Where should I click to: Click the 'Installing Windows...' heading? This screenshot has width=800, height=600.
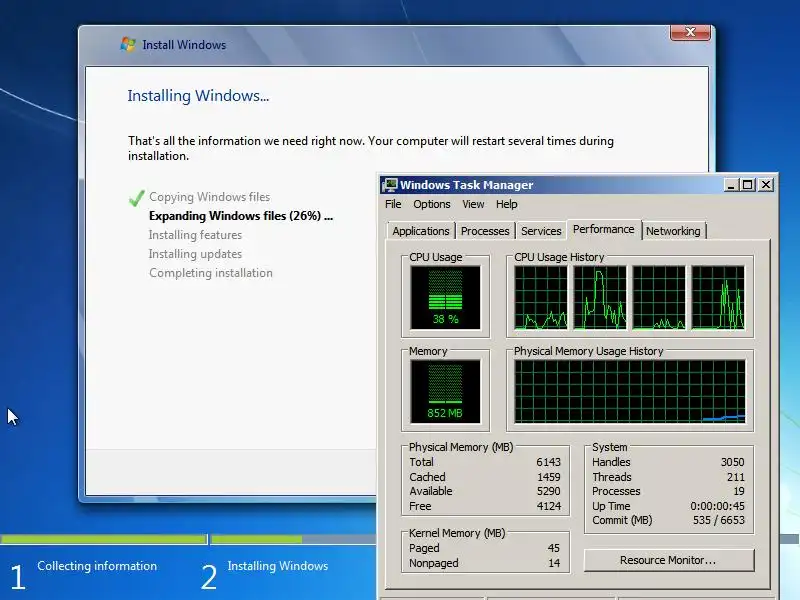click(198, 96)
